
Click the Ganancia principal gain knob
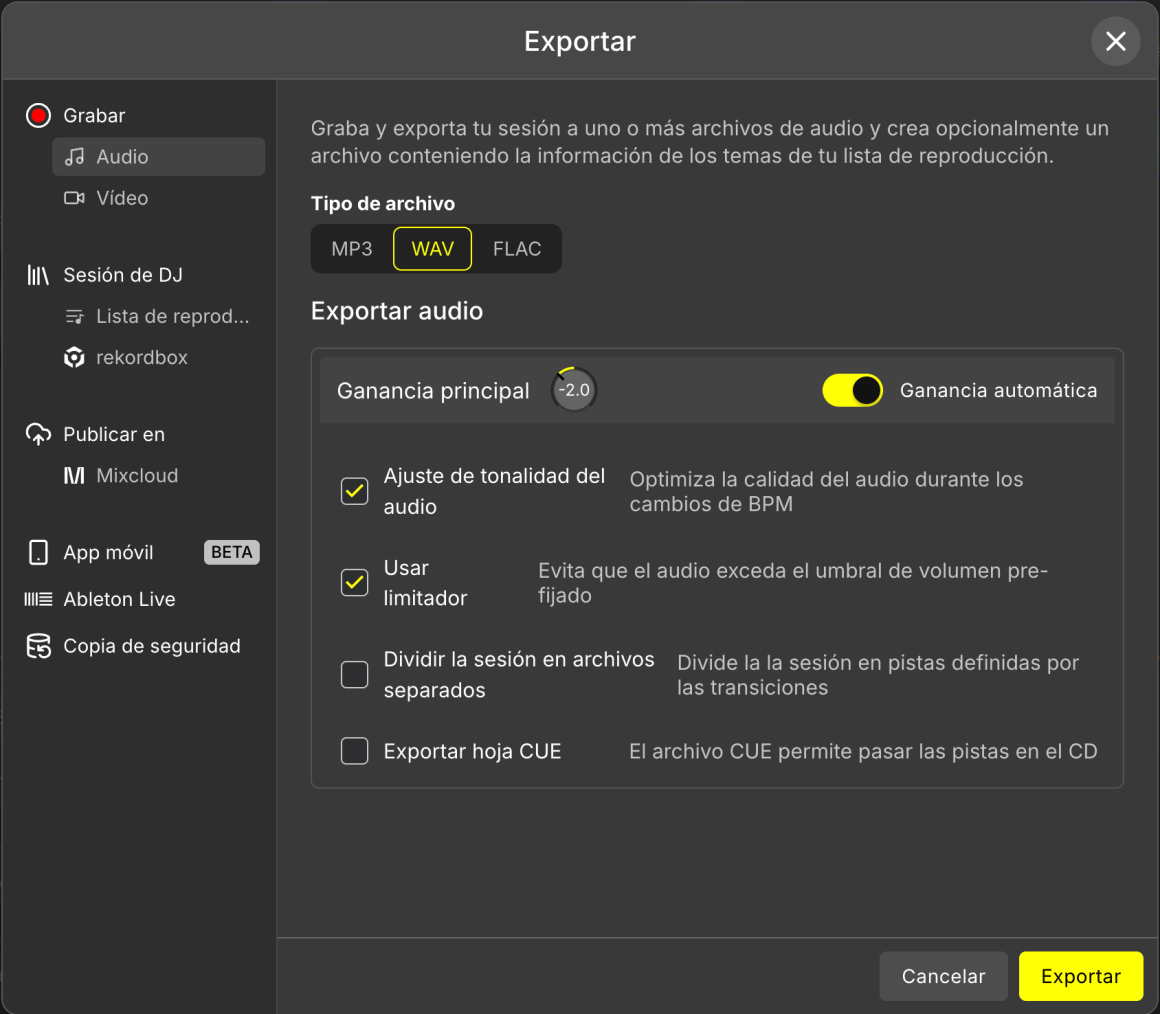click(x=574, y=390)
